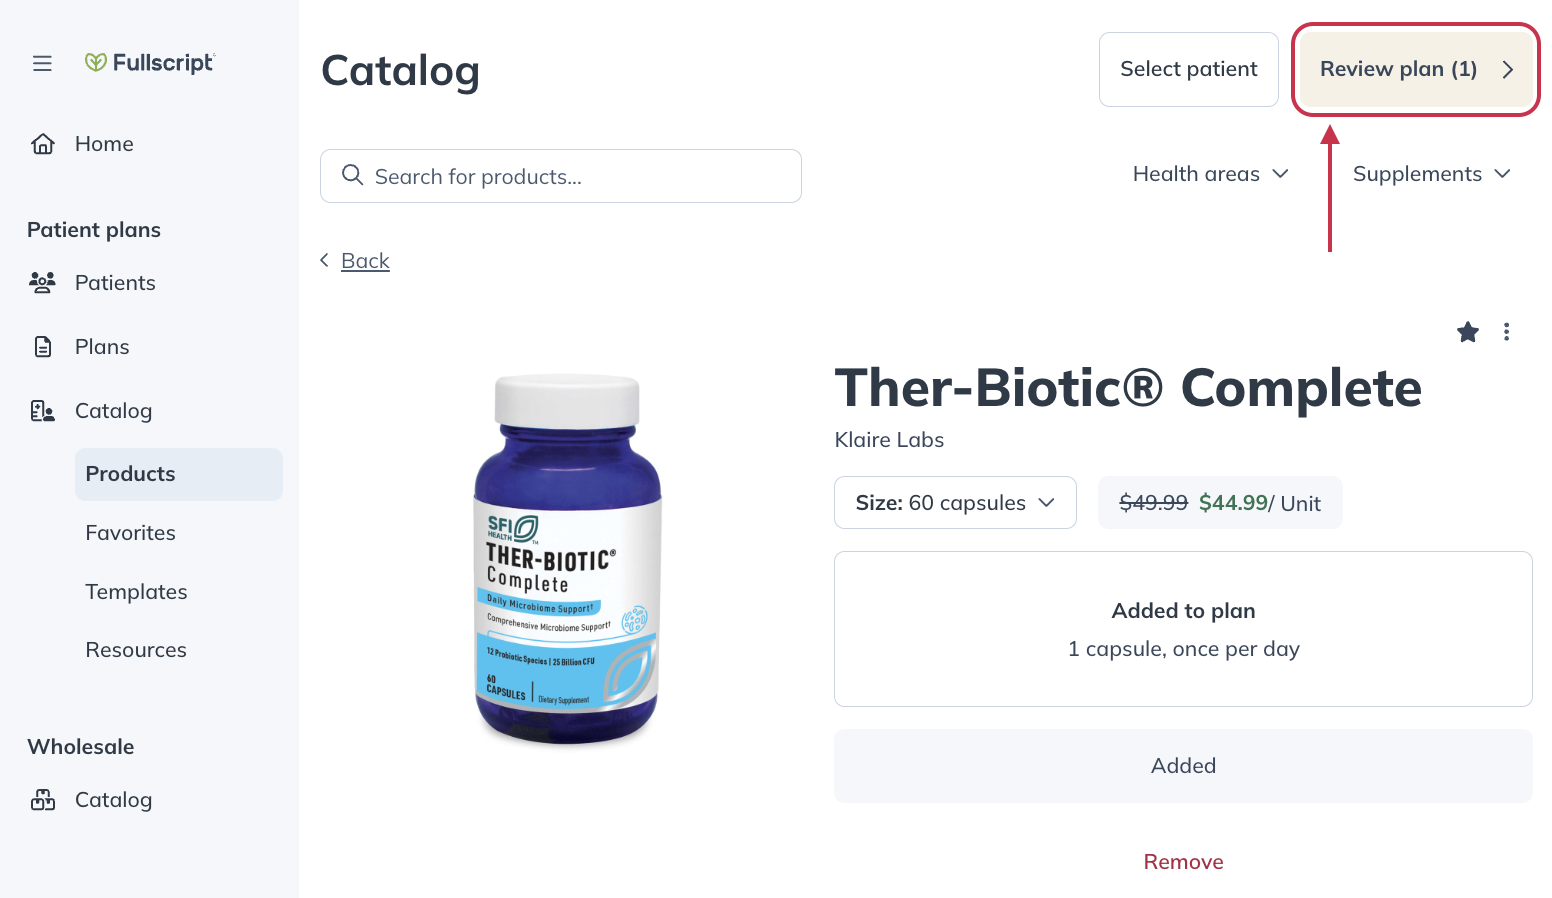
Task: Click the Select patient button
Action: pyautogui.click(x=1188, y=69)
